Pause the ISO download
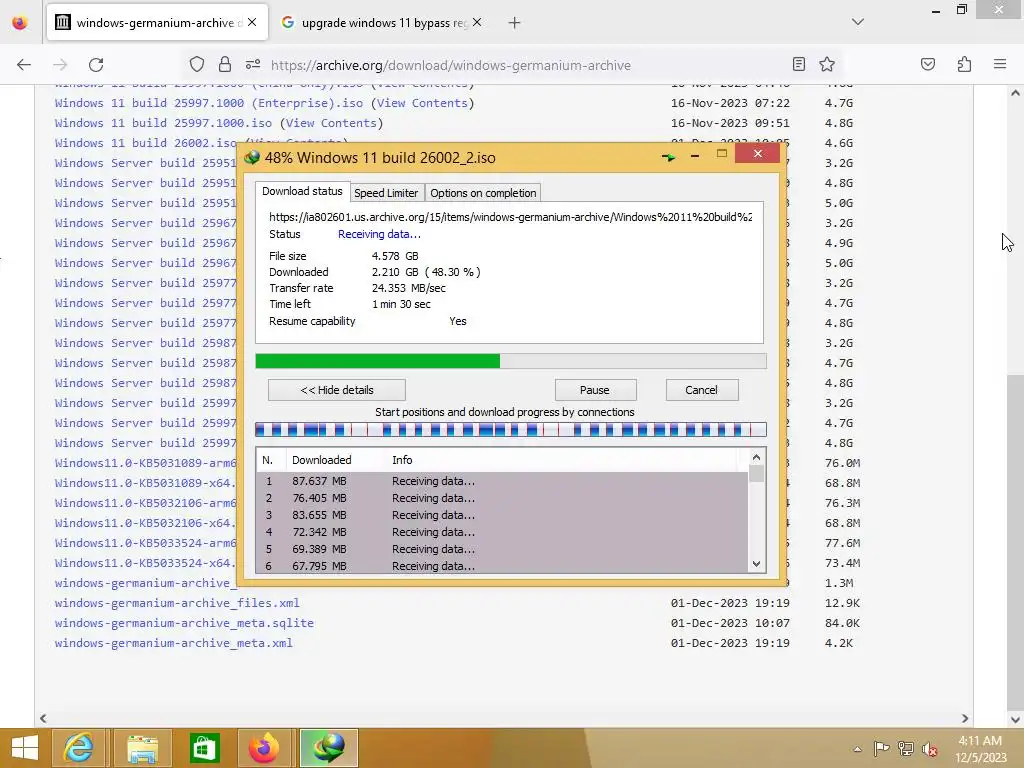This screenshot has height=768, width=1024. click(x=595, y=390)
